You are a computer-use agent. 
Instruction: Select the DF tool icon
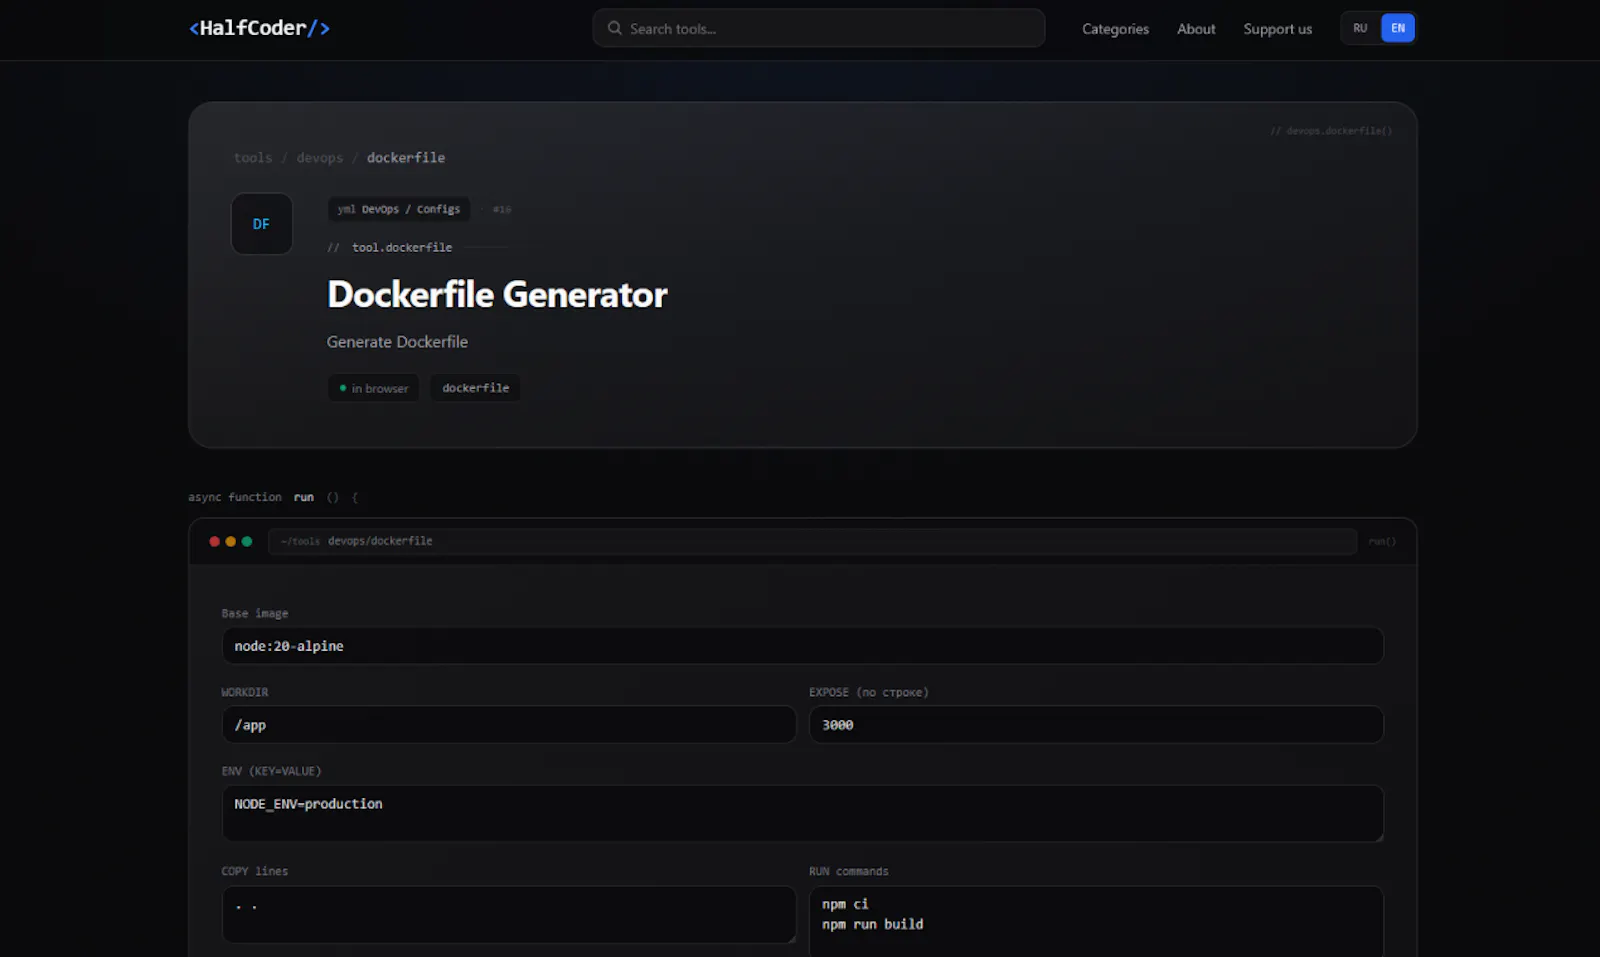click(x=261, y=224)
